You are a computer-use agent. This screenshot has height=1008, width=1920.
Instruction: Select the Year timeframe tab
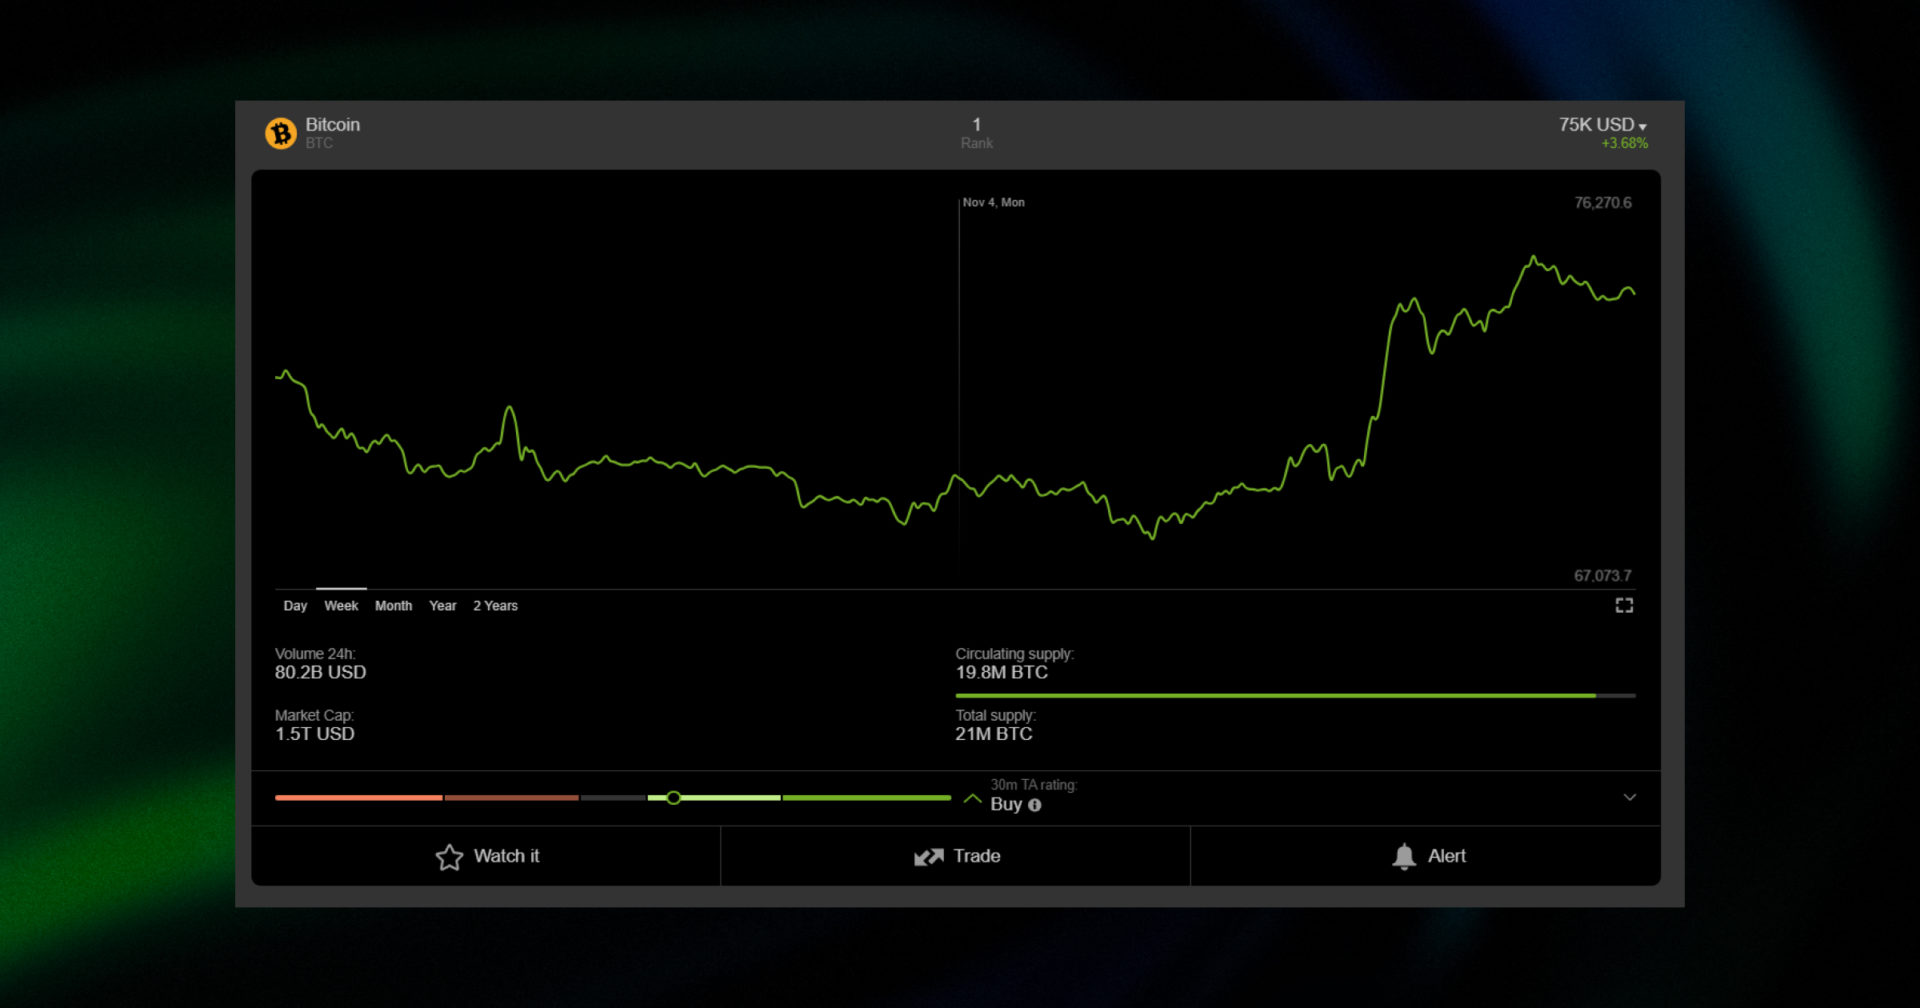[442, 605]
